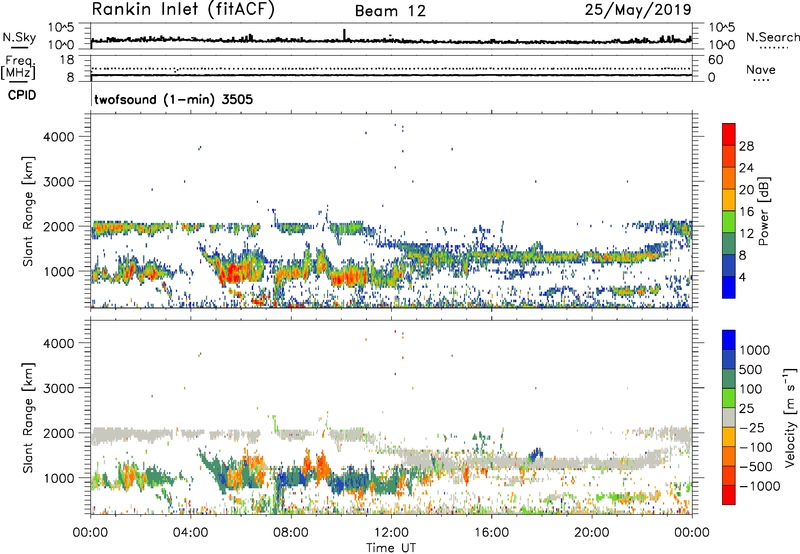Image resolution: width=800 pixels, height=554 pixels.
Task: Click the '18' frequency axis tick label
Action: point(66,60)
